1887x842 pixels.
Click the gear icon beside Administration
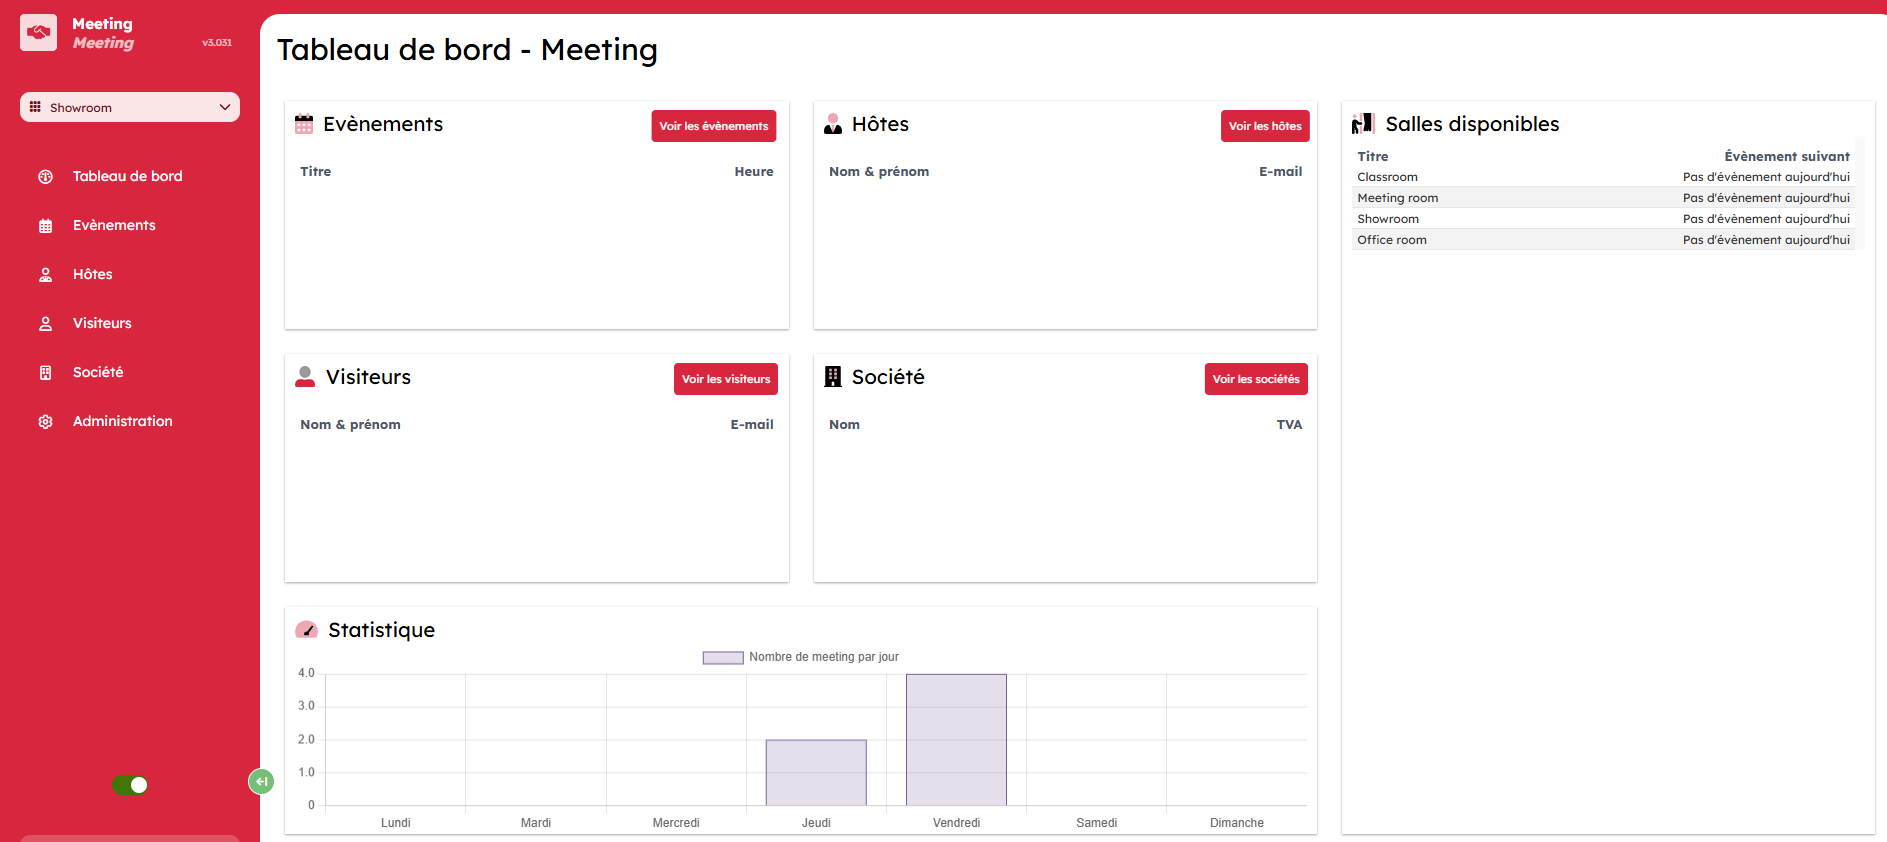45,422
